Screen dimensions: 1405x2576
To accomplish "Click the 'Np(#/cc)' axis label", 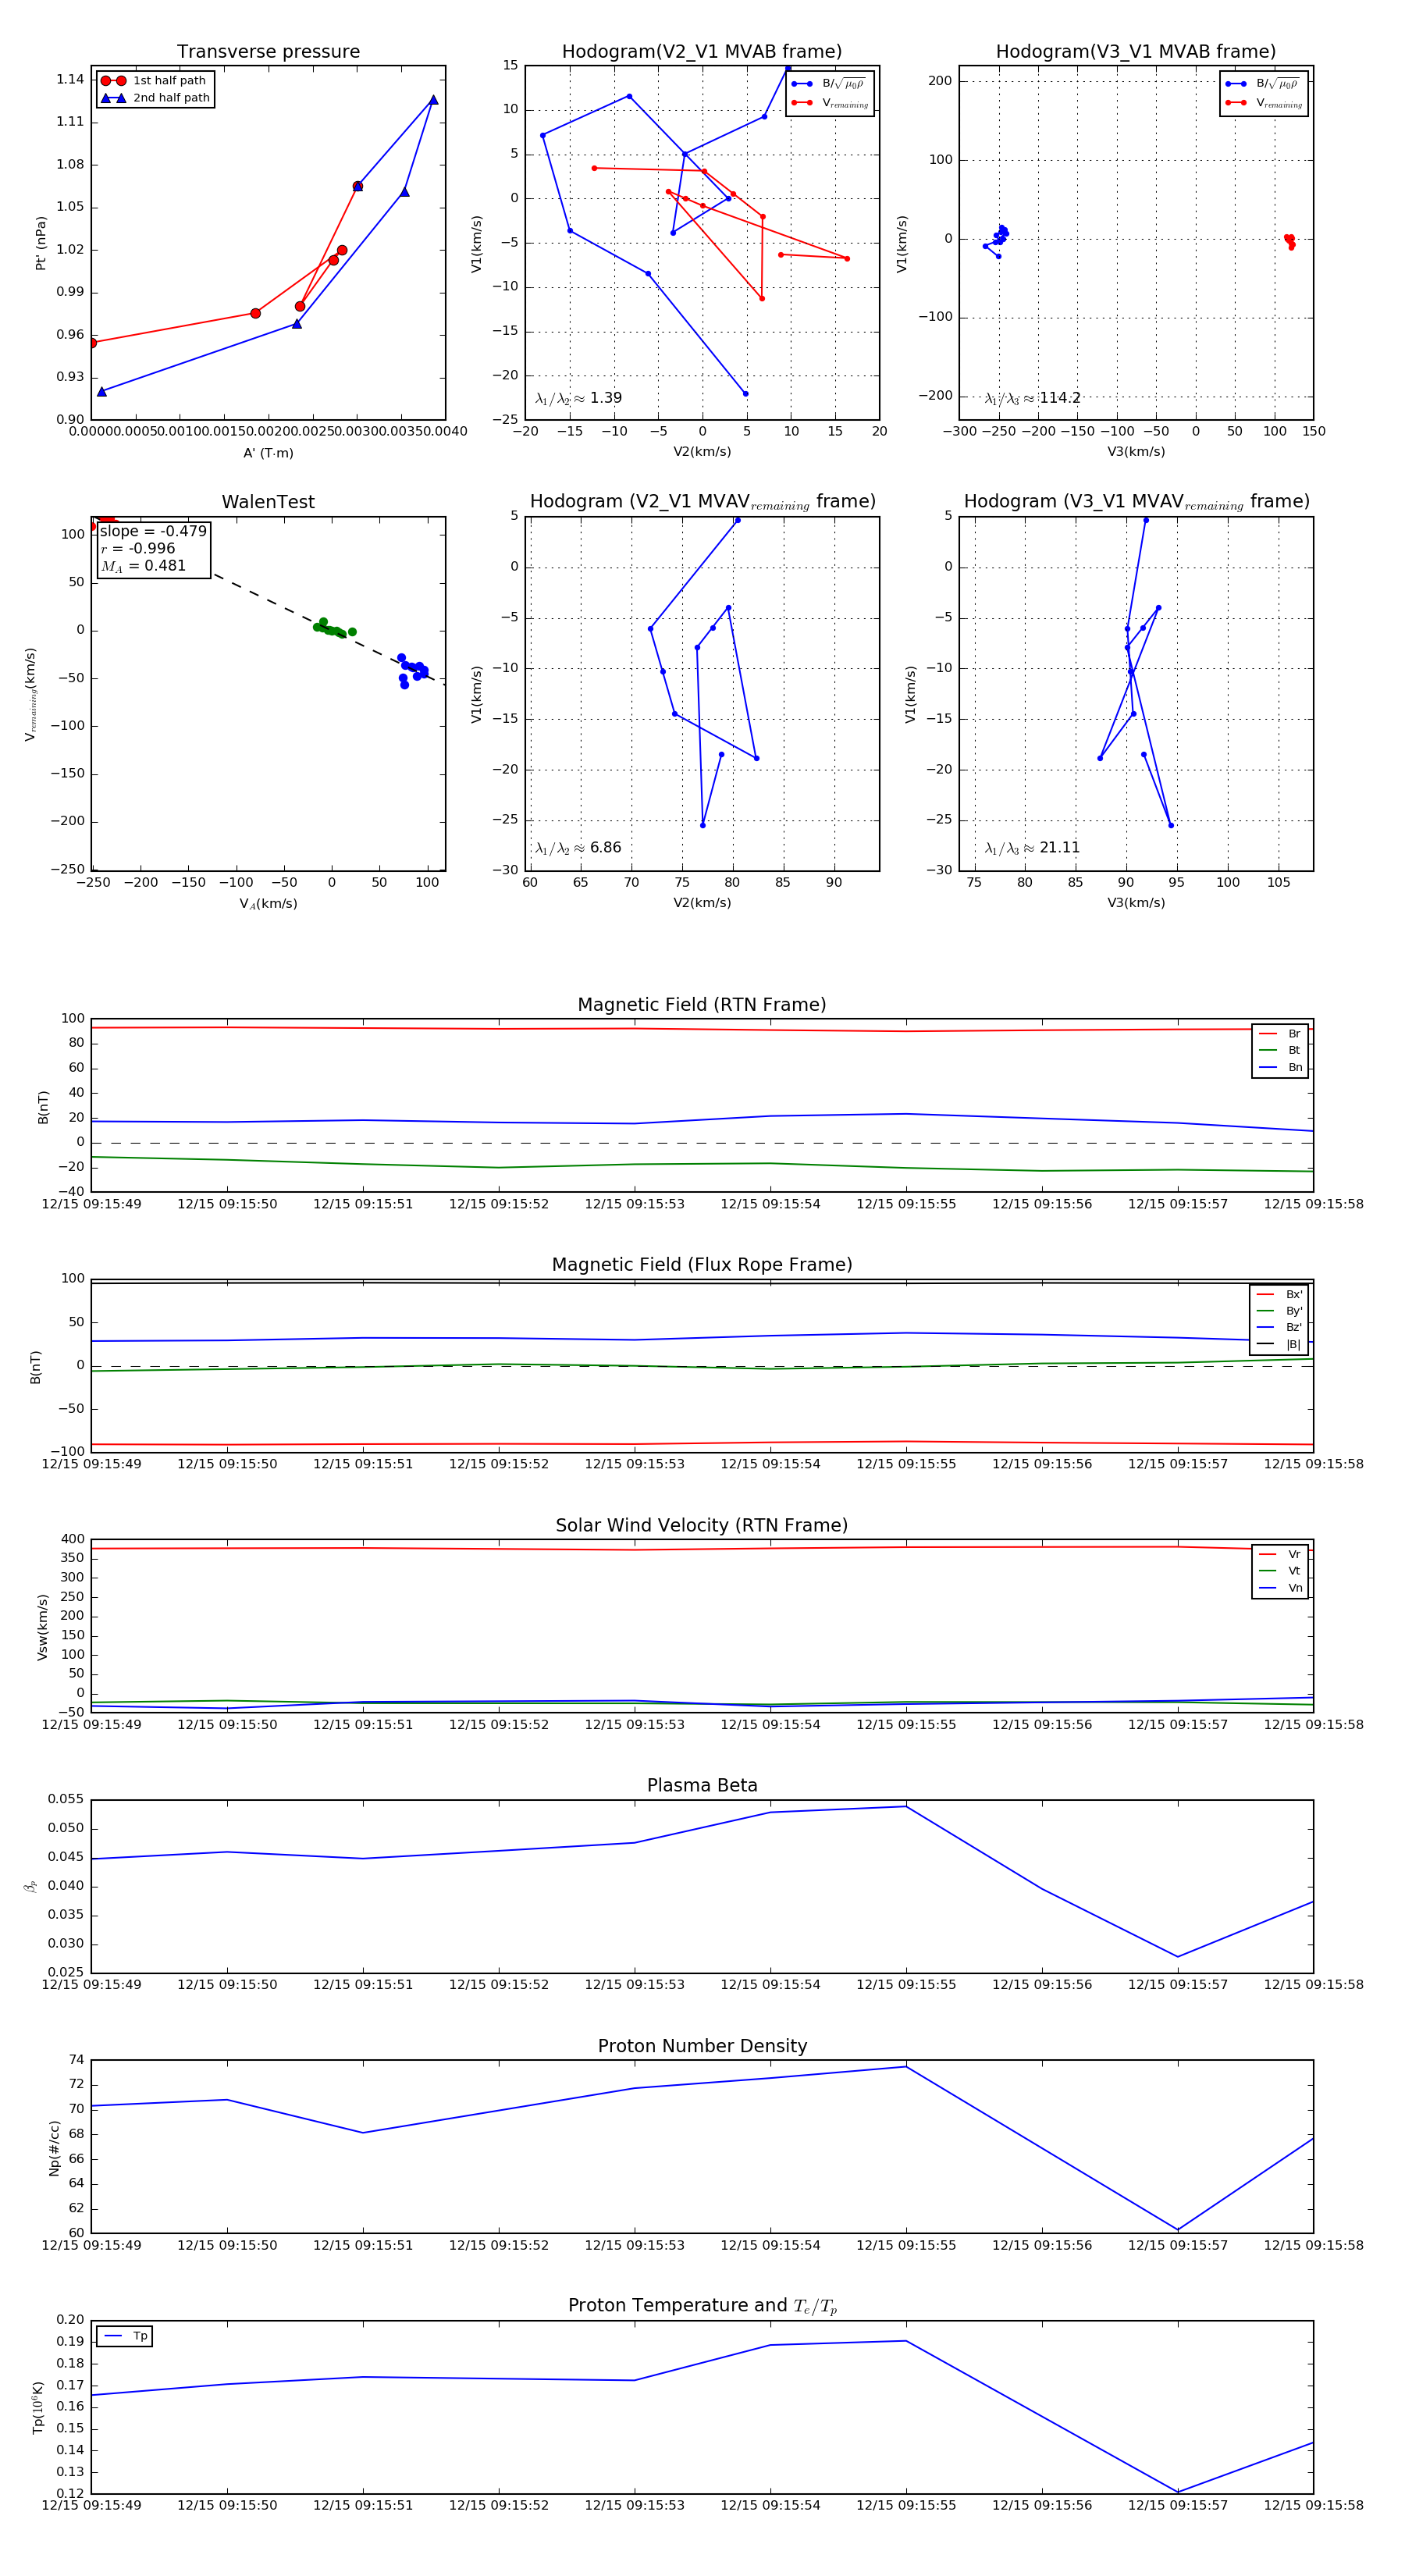I will tap(54, 2147).
